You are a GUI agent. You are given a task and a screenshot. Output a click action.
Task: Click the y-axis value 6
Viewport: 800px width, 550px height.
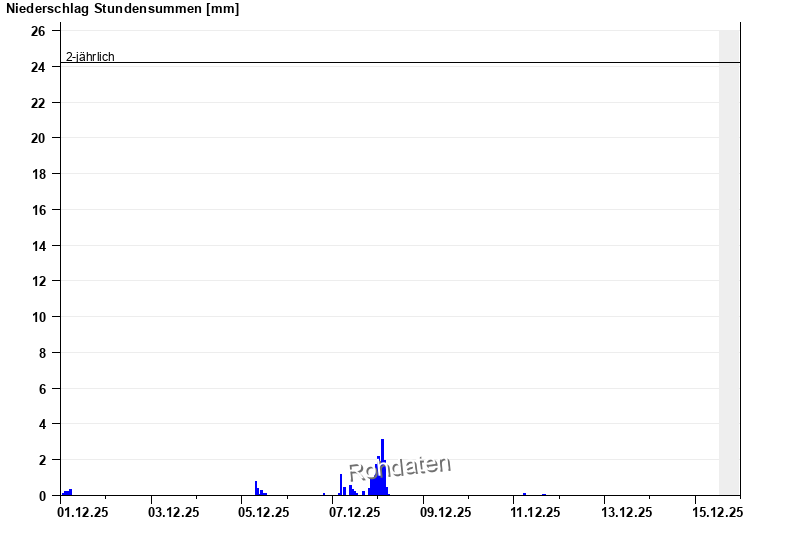pos(42,389)
